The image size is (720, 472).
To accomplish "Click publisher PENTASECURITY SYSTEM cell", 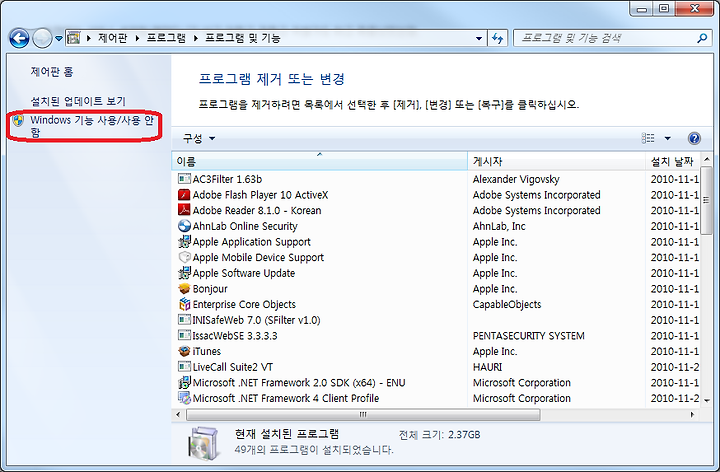I will [x=529, y=336].
